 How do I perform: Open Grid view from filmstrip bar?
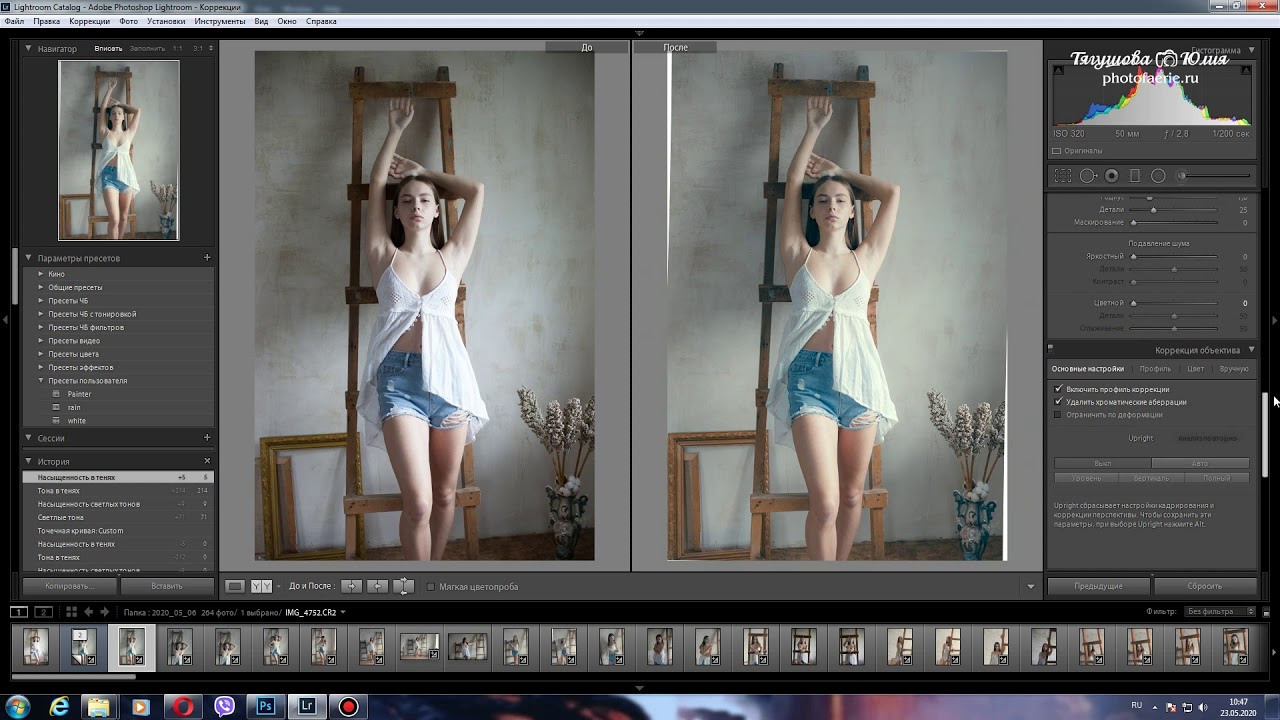click(x=71, y=612)
